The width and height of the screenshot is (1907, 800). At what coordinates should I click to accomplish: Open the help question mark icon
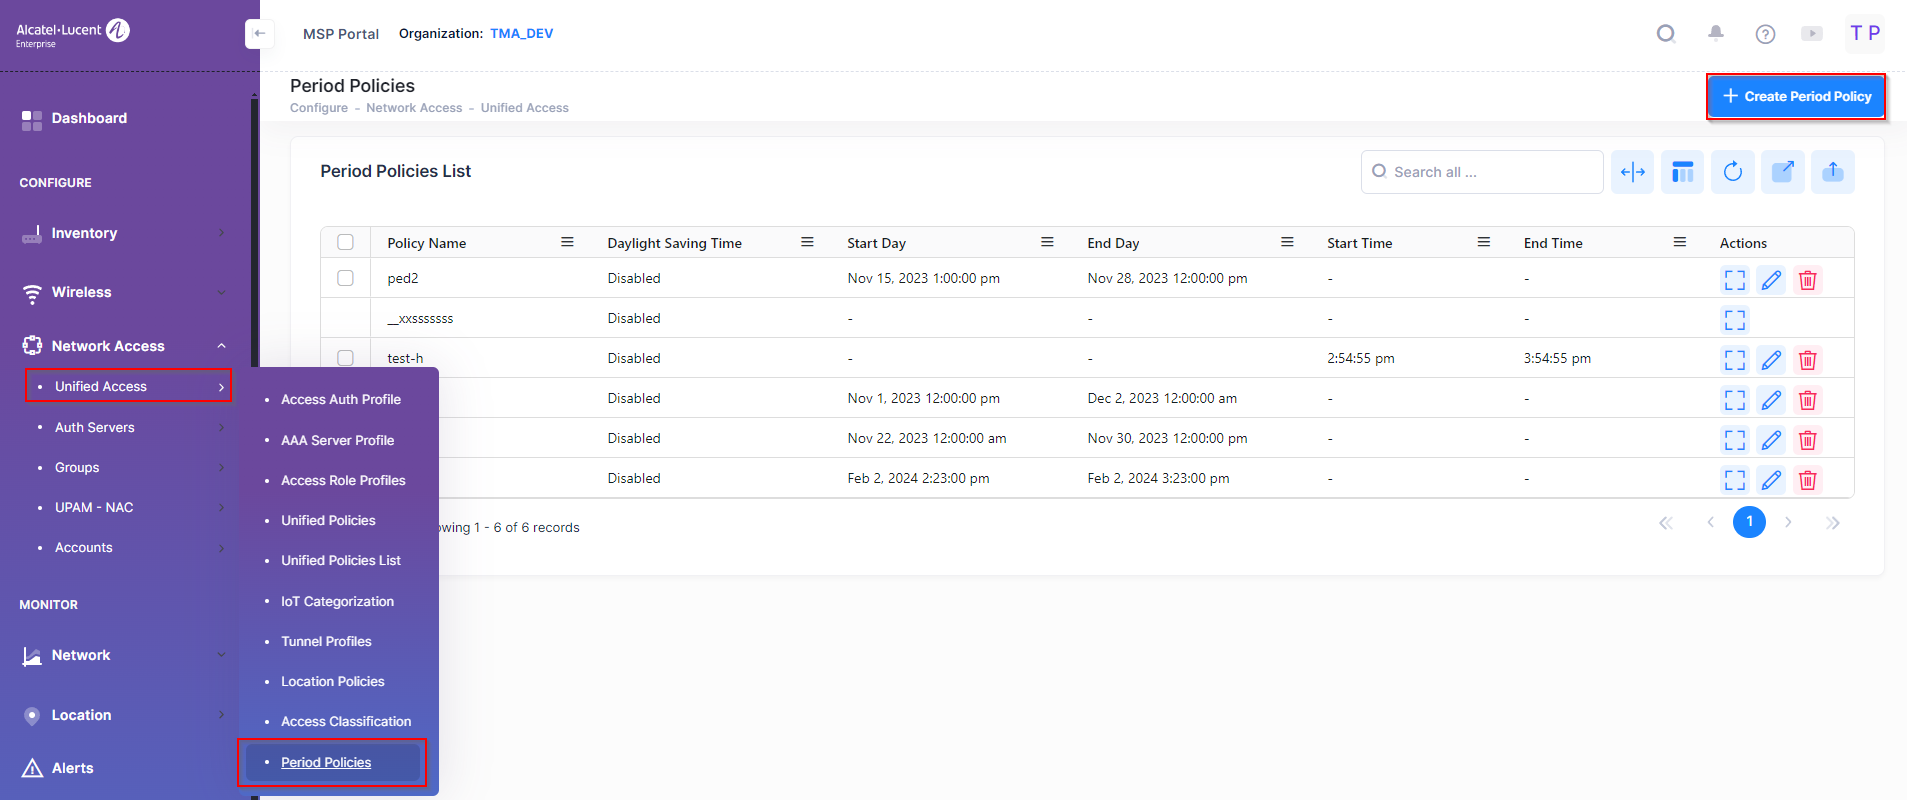(x=1766, y=34)
